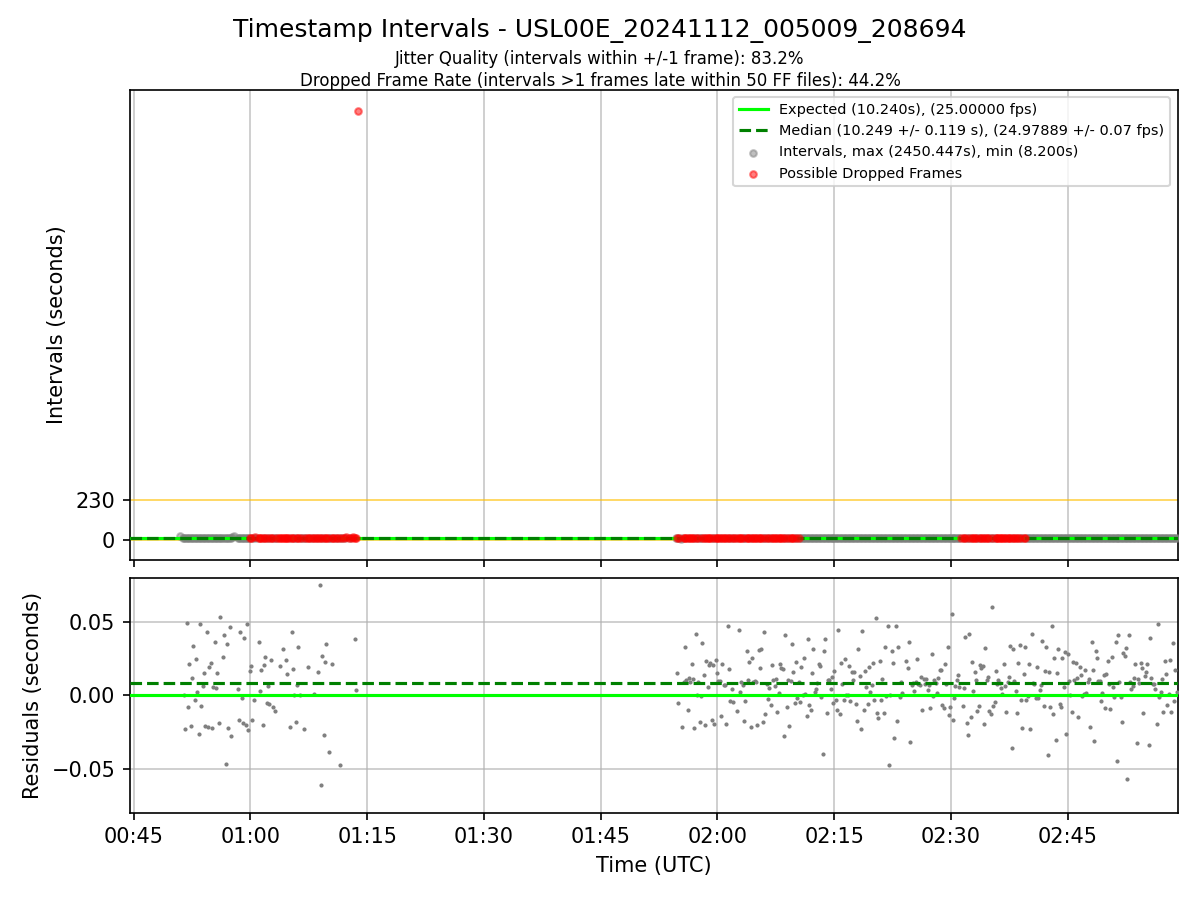The image size is (1200, 900).
Task: Click the "Residuals (seconds)" y-axis label
Action: 32,696
